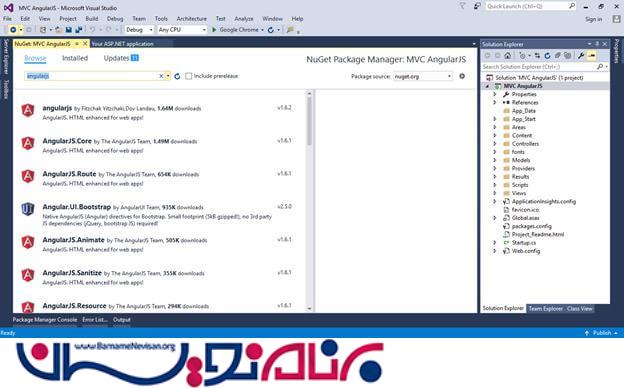Click the Refresh icon in Solution Explorer toolbar
This screenshot has width=624, height=388.
point(547,56)
